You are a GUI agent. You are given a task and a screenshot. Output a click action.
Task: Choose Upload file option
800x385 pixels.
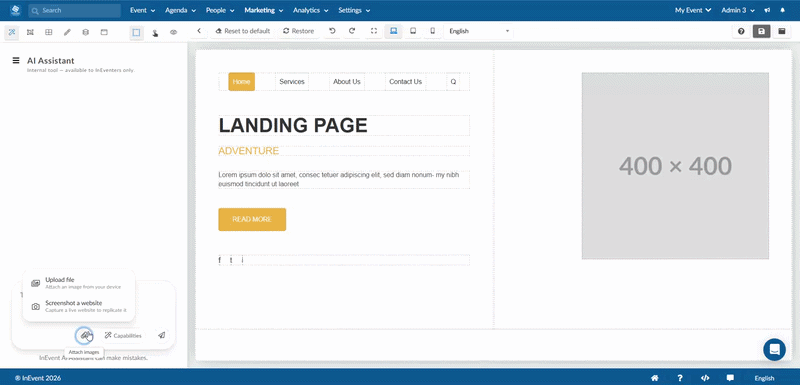click(x=79, y=283)
